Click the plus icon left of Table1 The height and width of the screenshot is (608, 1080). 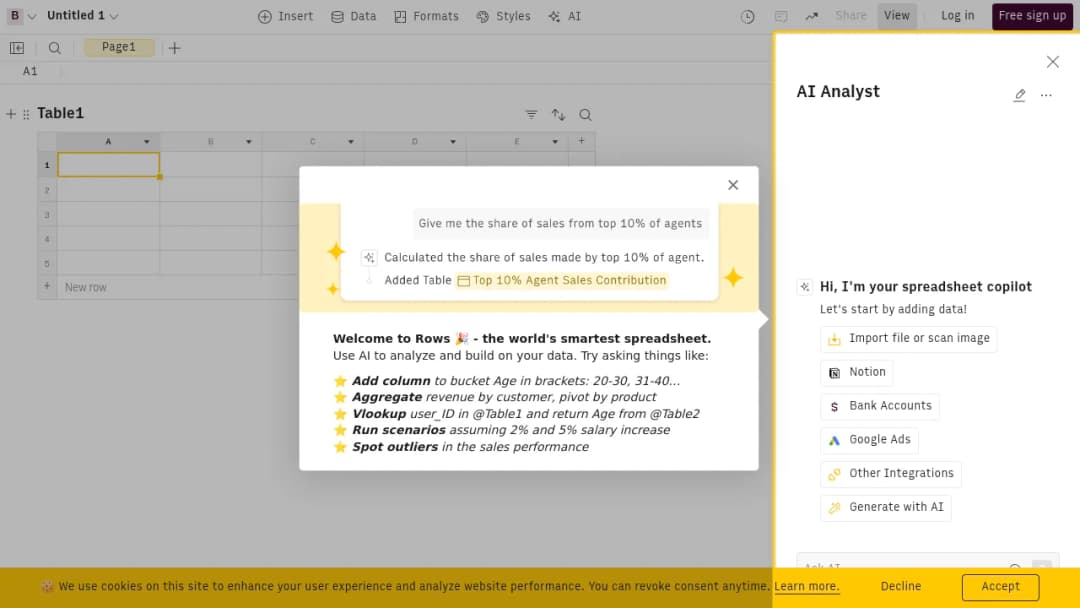(10, 114)
